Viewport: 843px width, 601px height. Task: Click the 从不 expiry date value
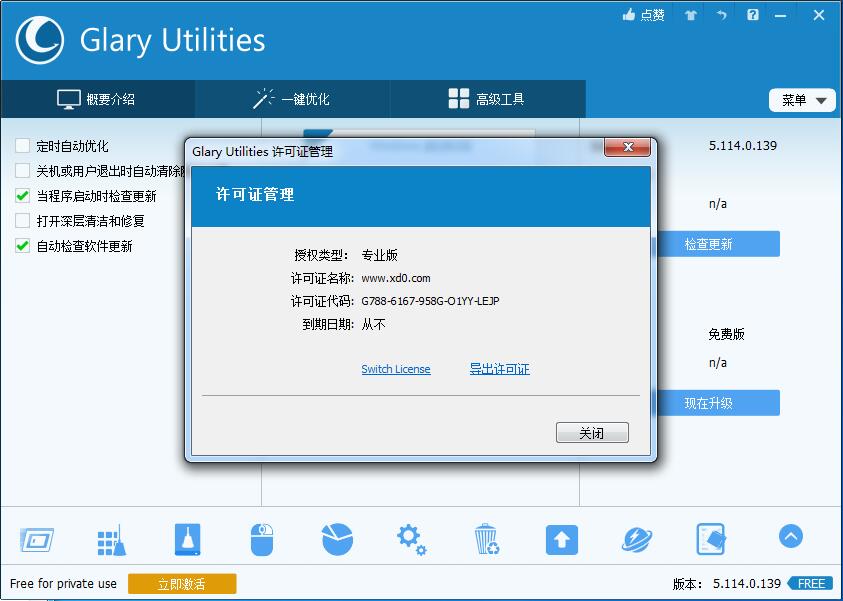tap(374, 325)
